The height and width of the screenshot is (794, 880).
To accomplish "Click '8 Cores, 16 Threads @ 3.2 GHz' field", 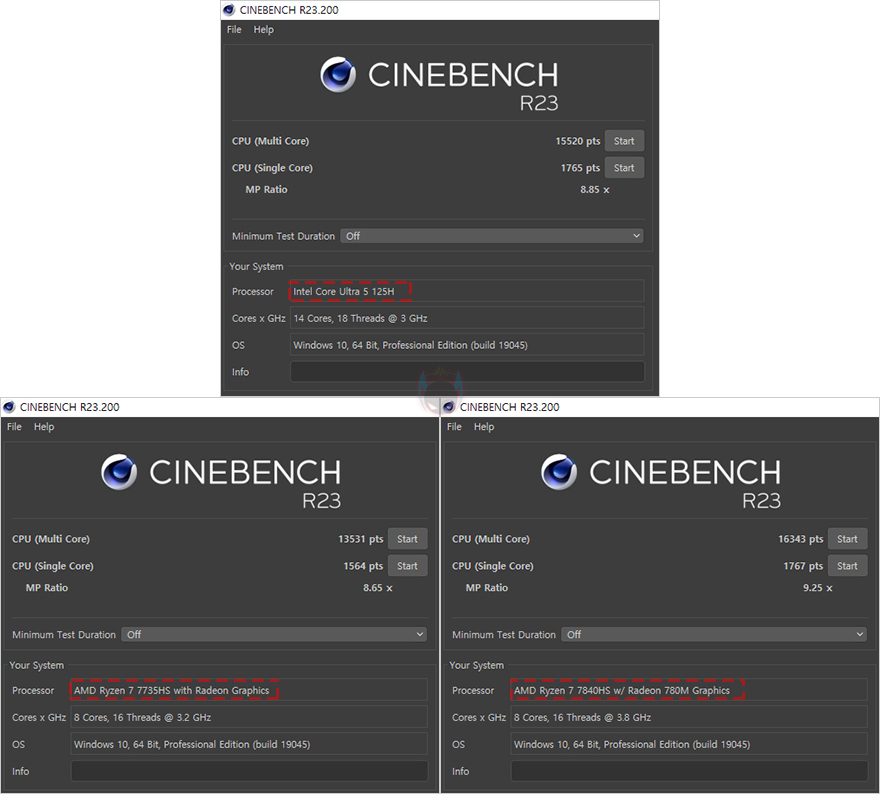I will coord(249,717).
